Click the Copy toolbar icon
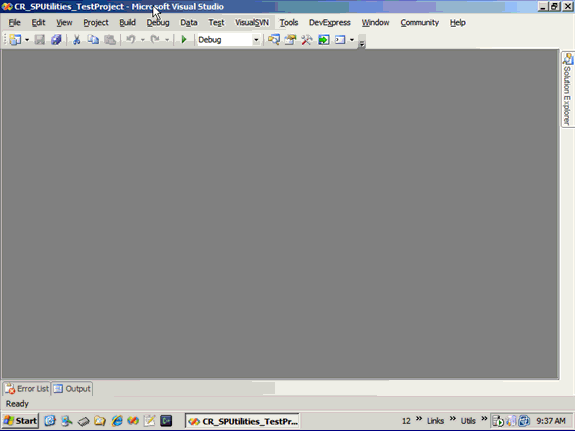 (93, 40)
